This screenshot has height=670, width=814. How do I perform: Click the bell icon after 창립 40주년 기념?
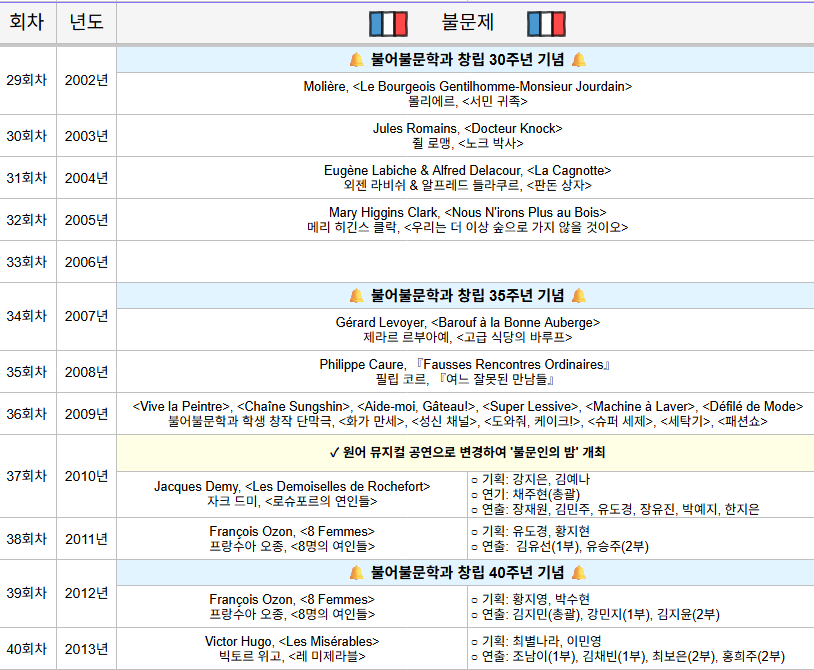(579, 573)
